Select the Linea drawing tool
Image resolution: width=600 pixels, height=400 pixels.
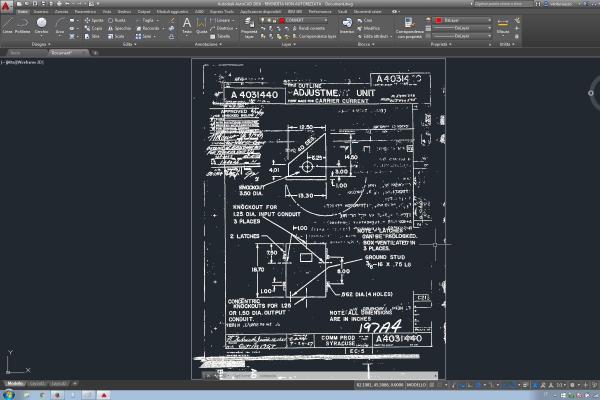8,25
